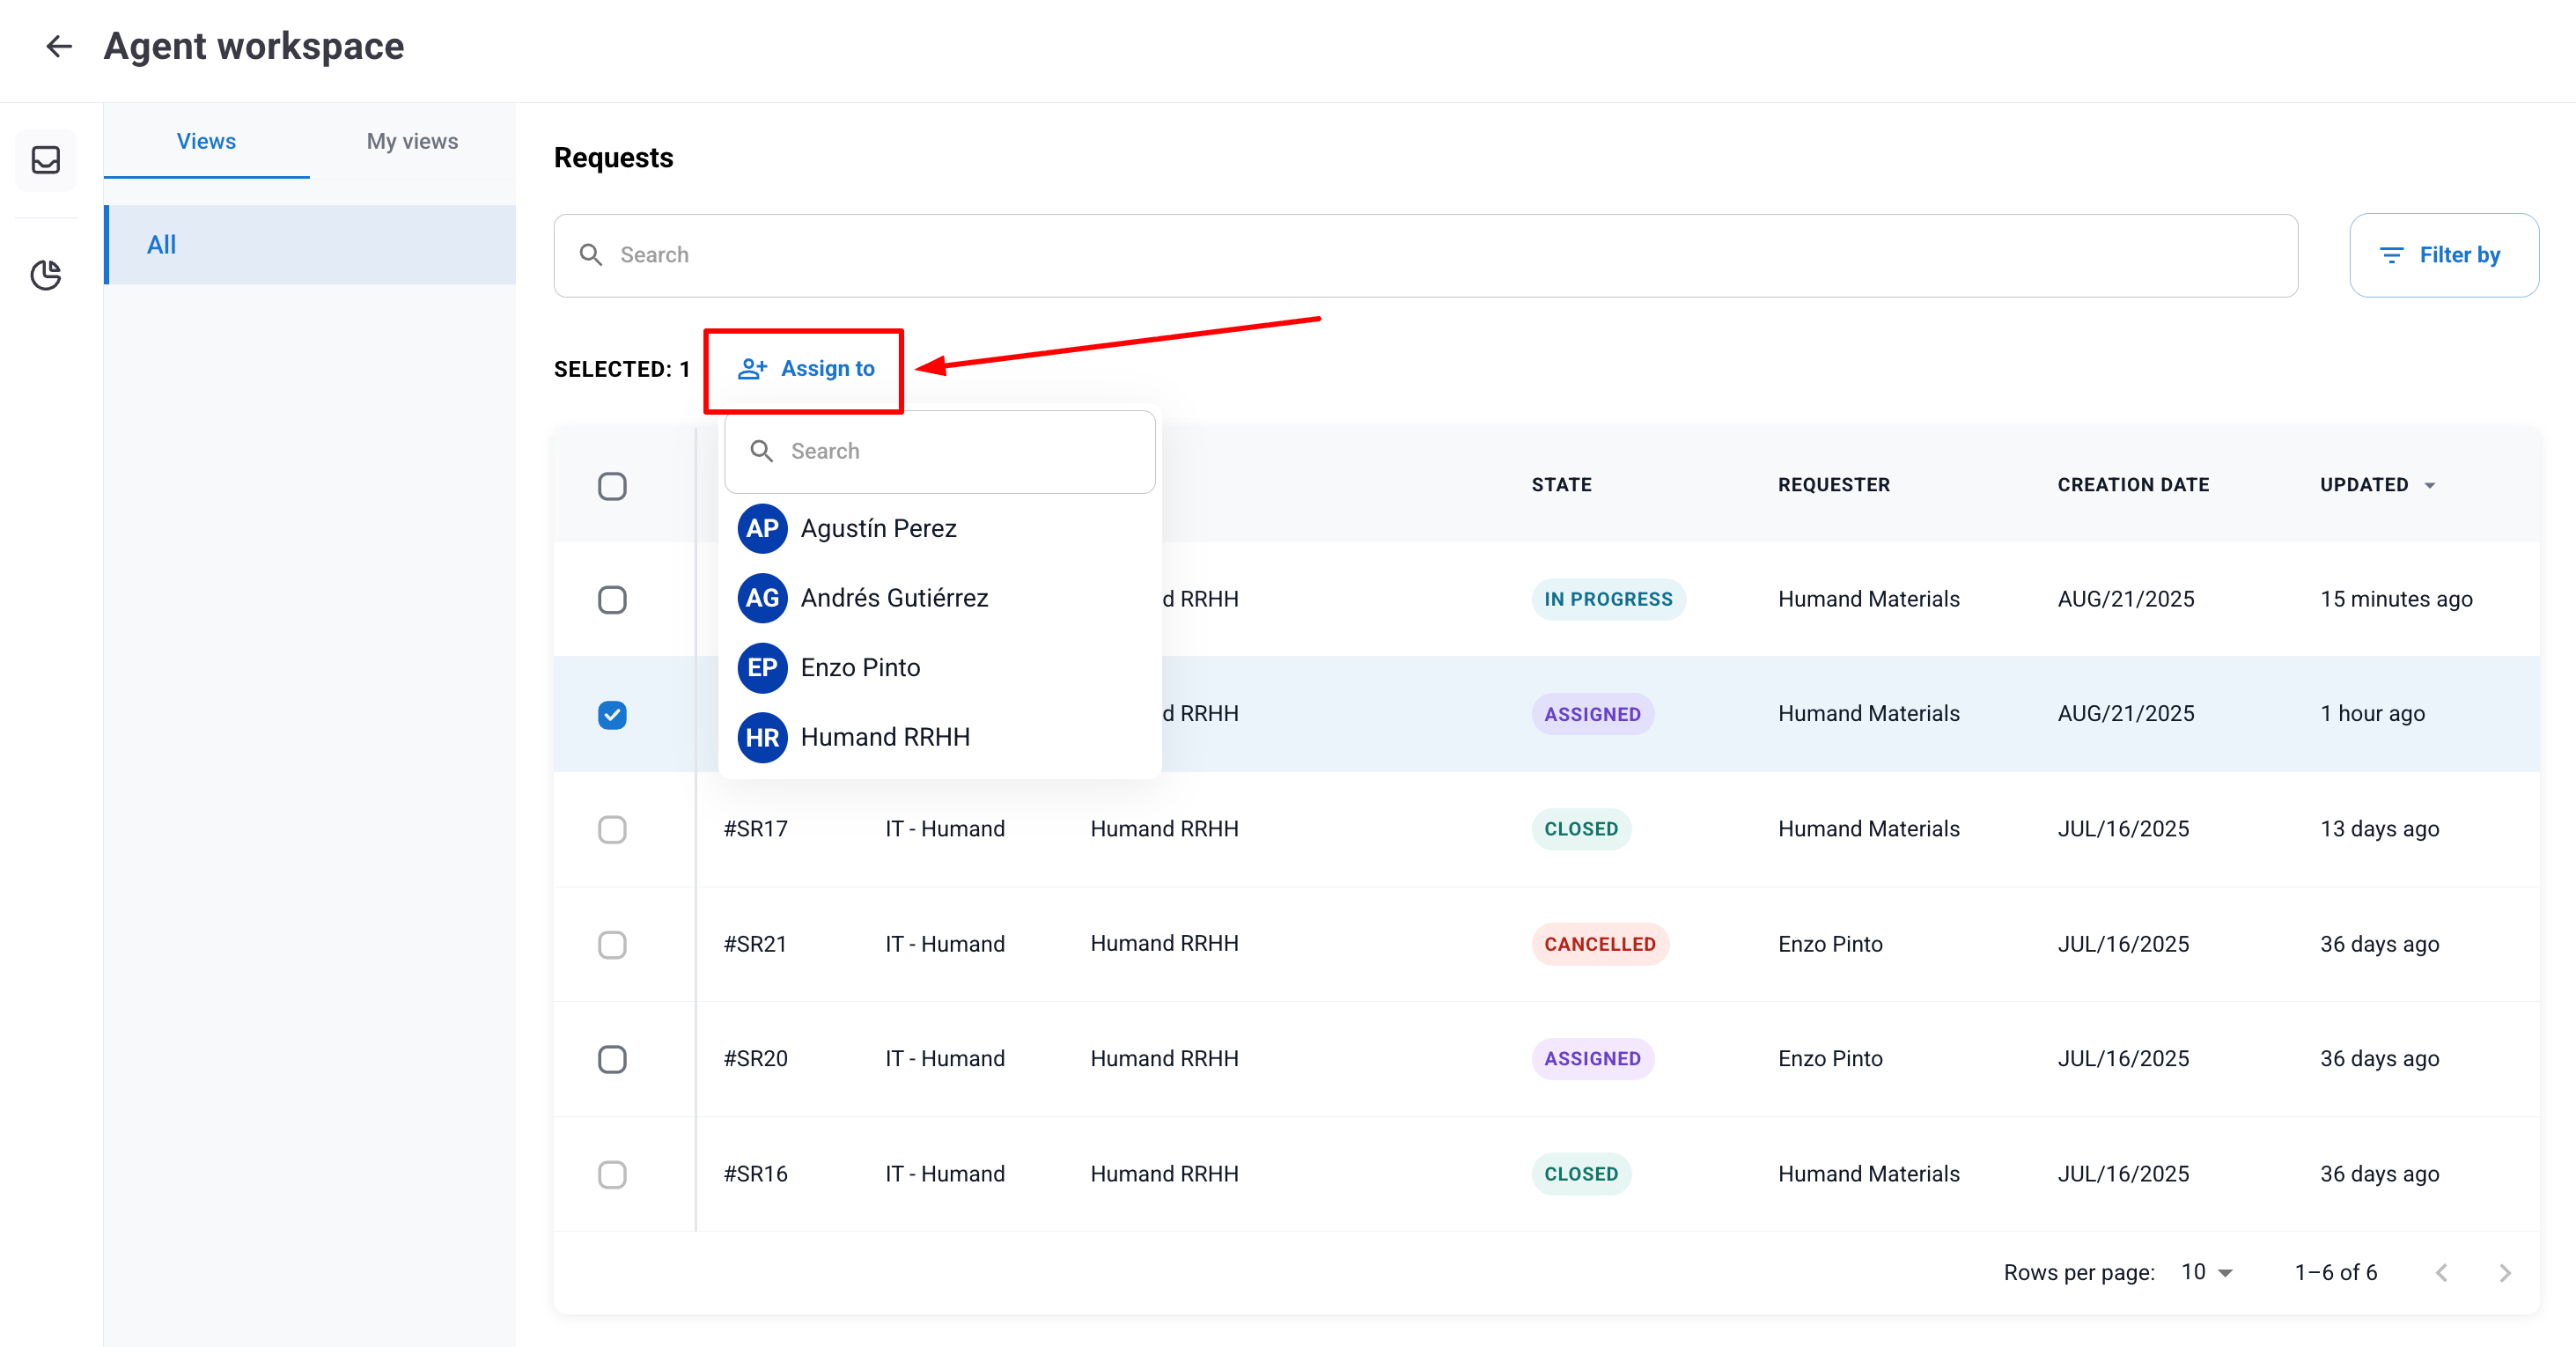
Task: Click Andrés Gutiérrez's AG avatar
Action: (x=762, y=598)
